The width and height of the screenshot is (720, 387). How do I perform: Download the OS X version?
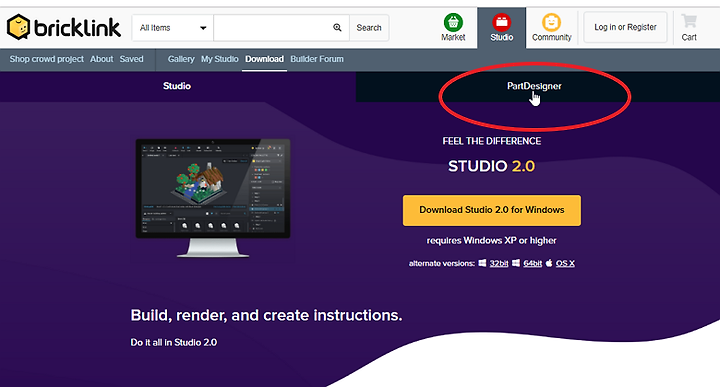coord(565,264)
